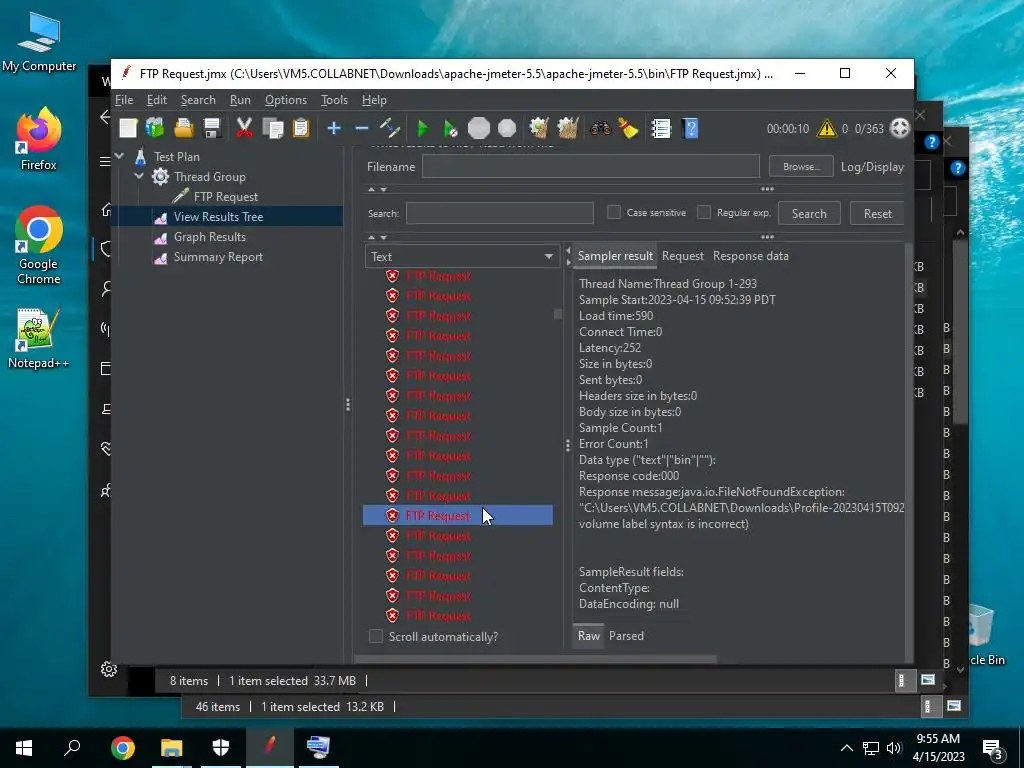The image size is (1024, 768).
Task: Select FTP Request in test plan tree
Action: tap(225, 197)
